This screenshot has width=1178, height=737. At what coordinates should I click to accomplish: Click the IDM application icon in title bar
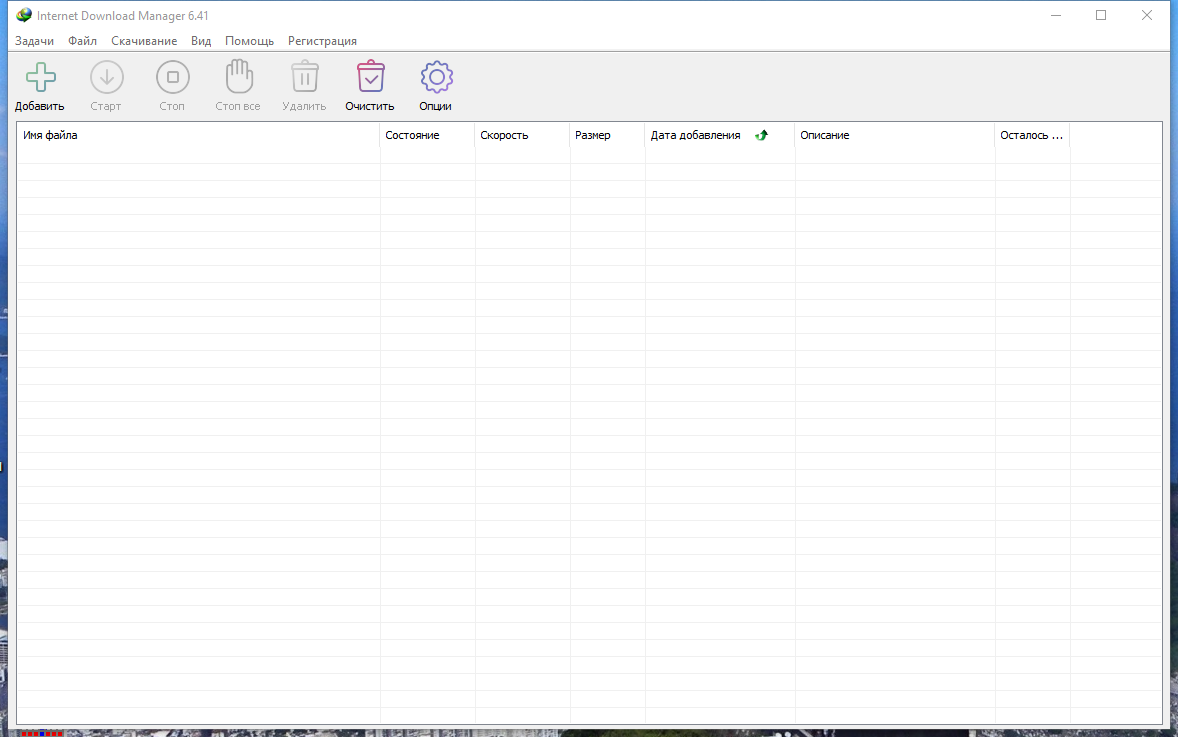point(24,16)
